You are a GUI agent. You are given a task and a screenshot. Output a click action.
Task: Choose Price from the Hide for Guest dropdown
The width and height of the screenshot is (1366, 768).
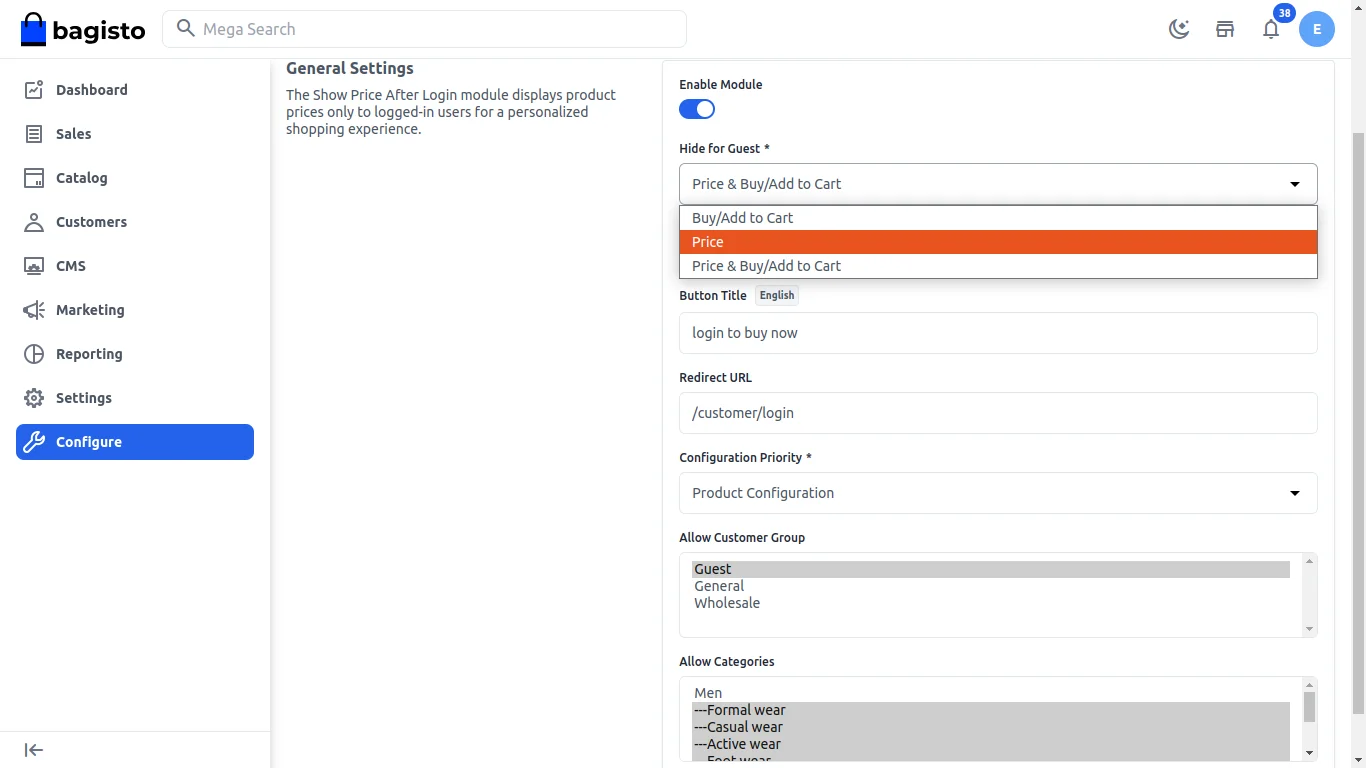(x=707, y=241)
